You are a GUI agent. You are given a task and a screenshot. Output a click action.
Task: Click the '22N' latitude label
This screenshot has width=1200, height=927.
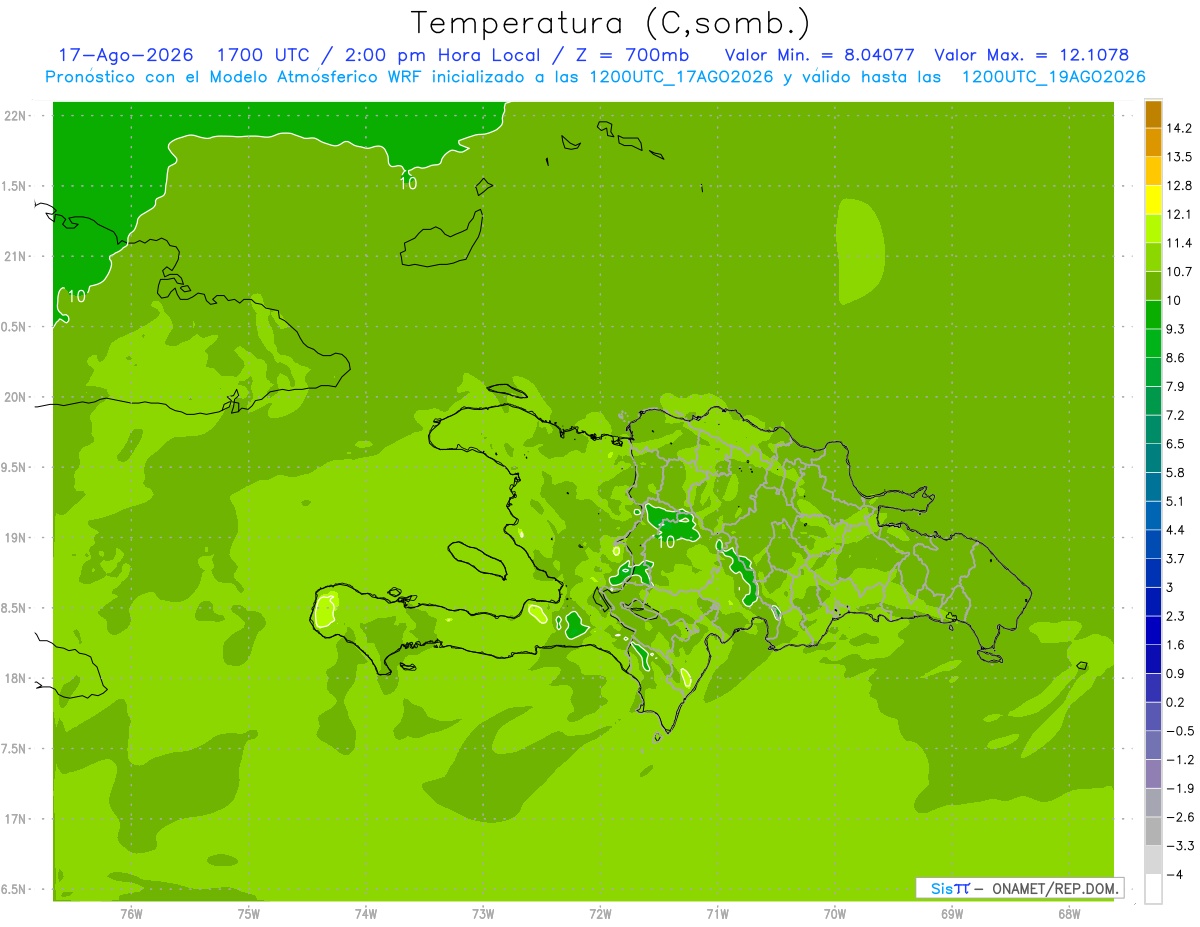(x=15, y=116)
